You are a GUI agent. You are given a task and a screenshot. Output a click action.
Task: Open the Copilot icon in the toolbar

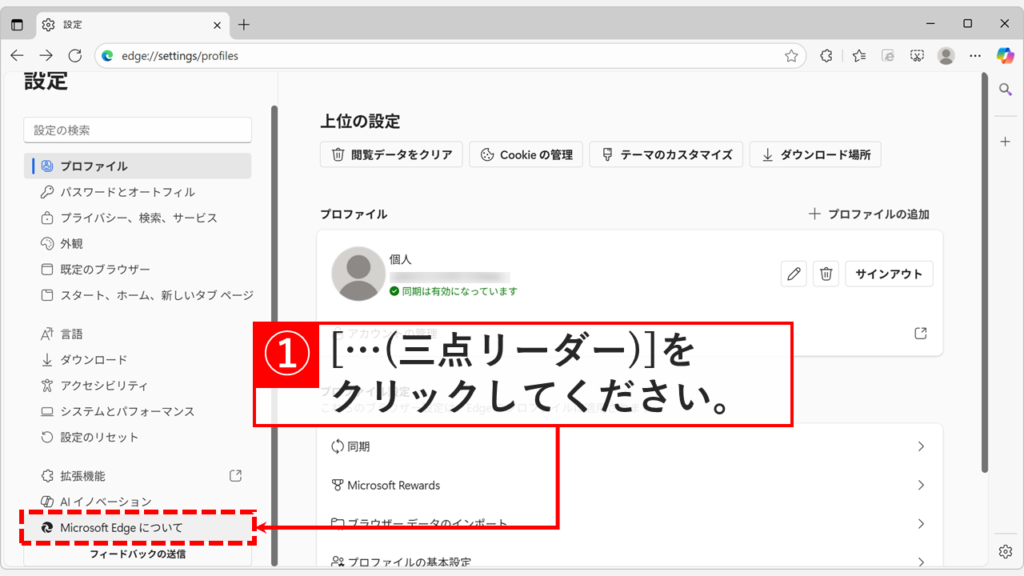pyautogui.click(x=1005, y=56)
